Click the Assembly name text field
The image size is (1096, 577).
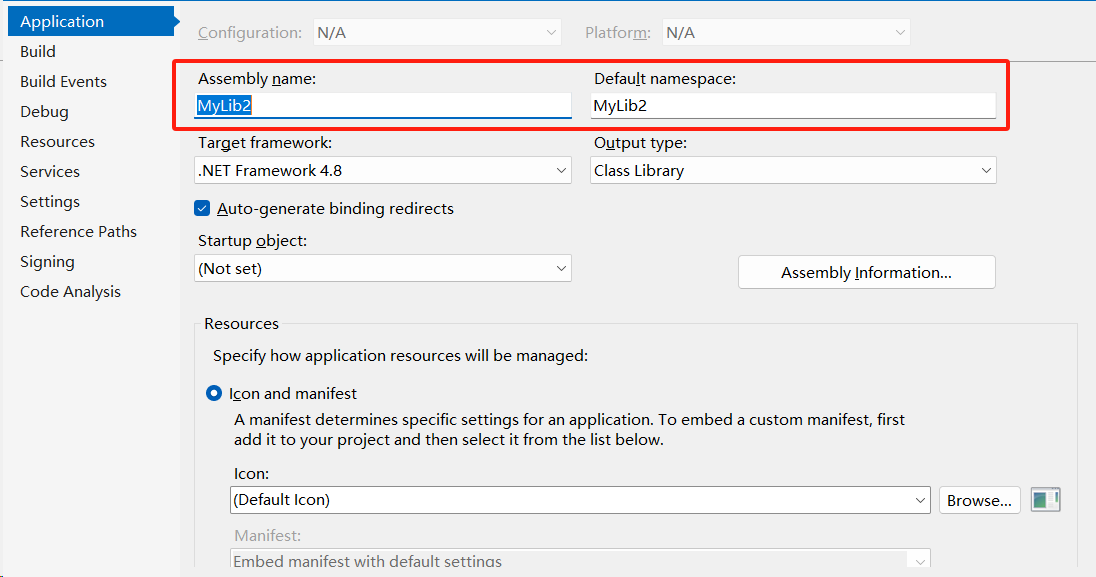382,106
